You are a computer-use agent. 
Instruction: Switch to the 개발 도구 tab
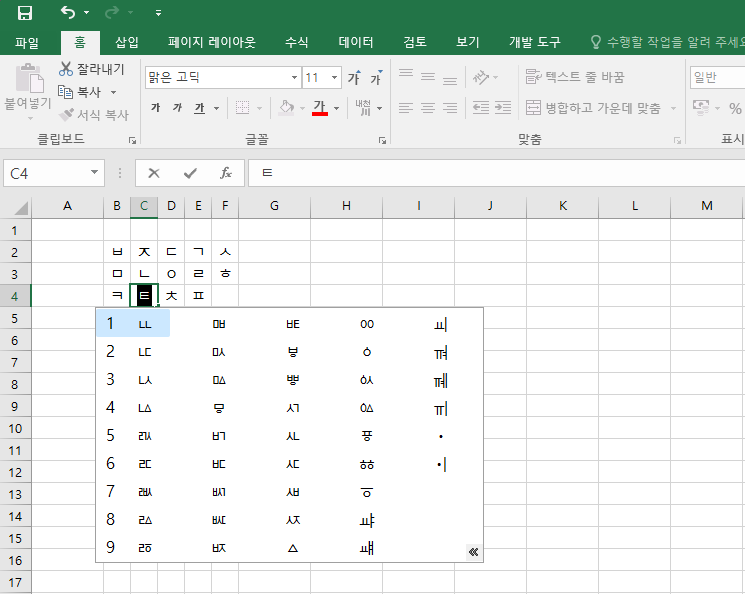click(x=535, y=43)
